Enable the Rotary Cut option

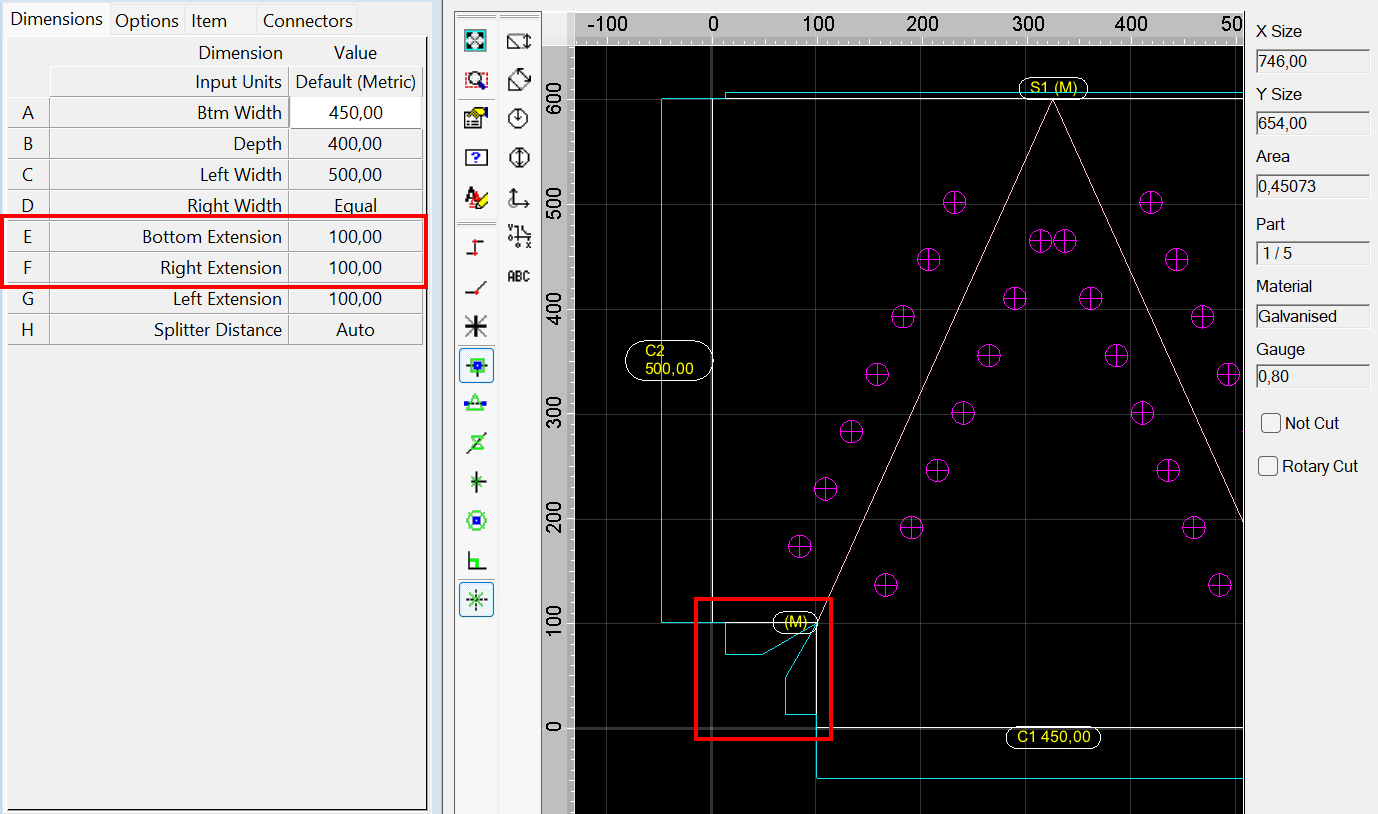[x=1268, y=466]
